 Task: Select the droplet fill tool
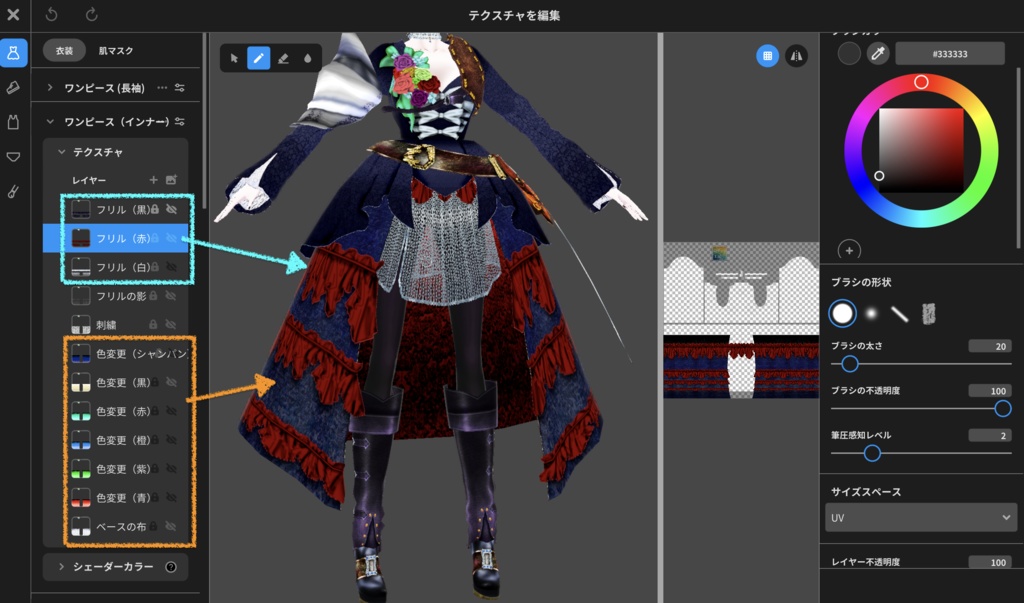tap(308, 58)
